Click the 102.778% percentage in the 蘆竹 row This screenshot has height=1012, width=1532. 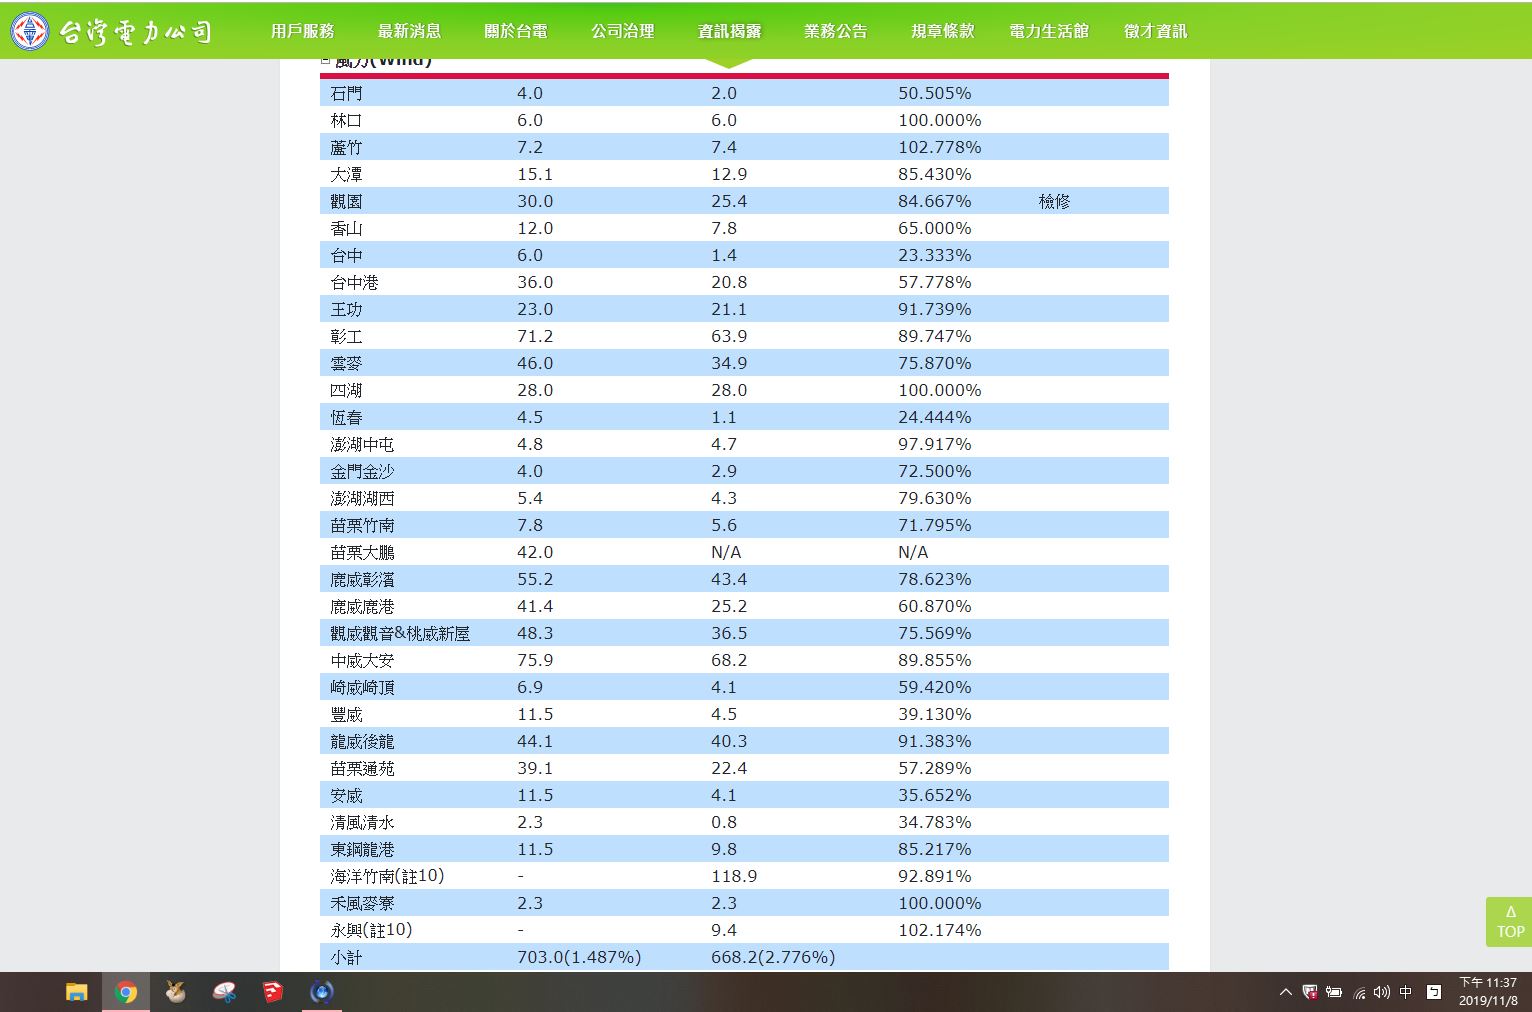(x=940, y=147)
